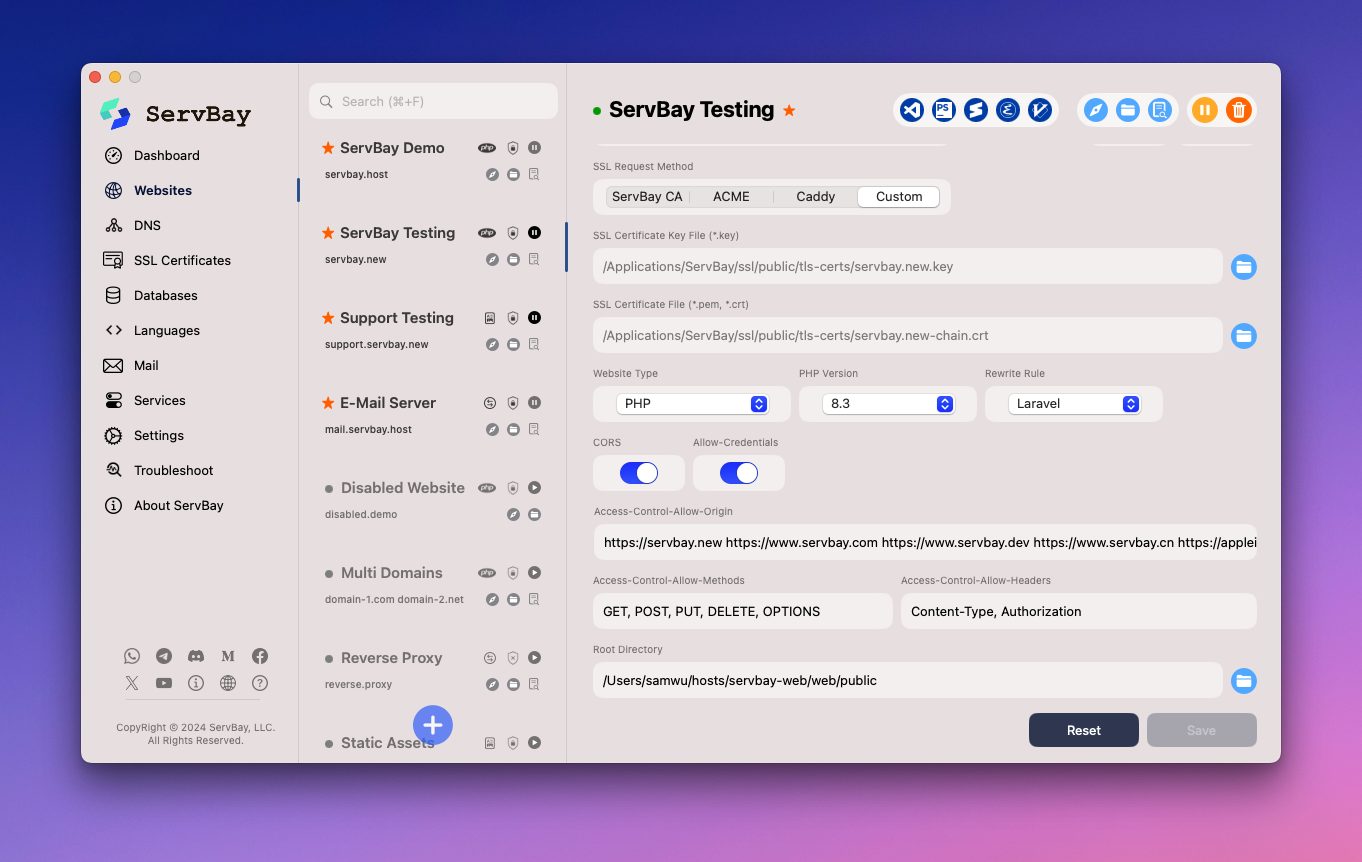Open the help question mark icon

260,683
